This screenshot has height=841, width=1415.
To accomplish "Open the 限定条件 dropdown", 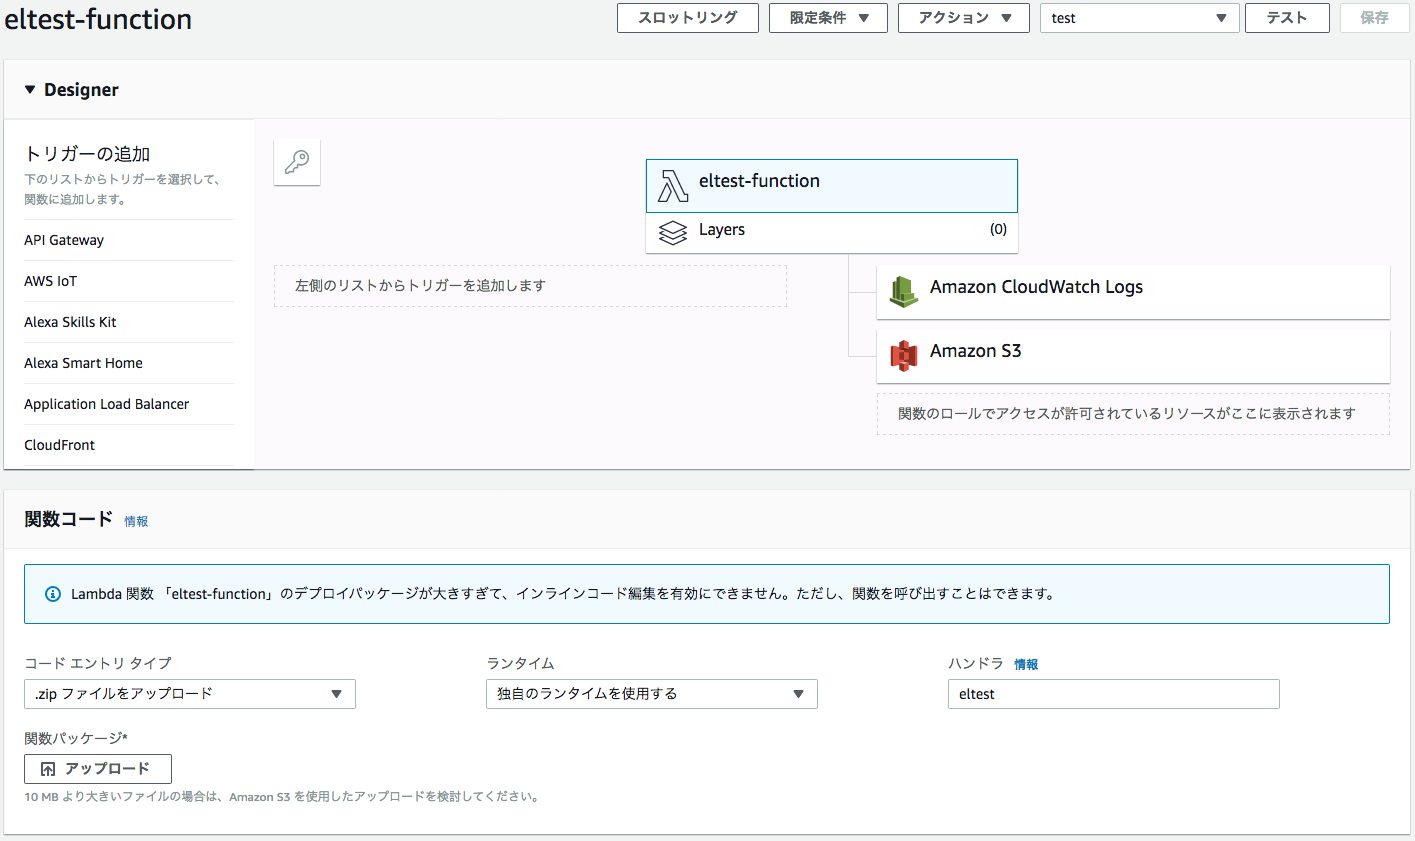I will point(827,17).
